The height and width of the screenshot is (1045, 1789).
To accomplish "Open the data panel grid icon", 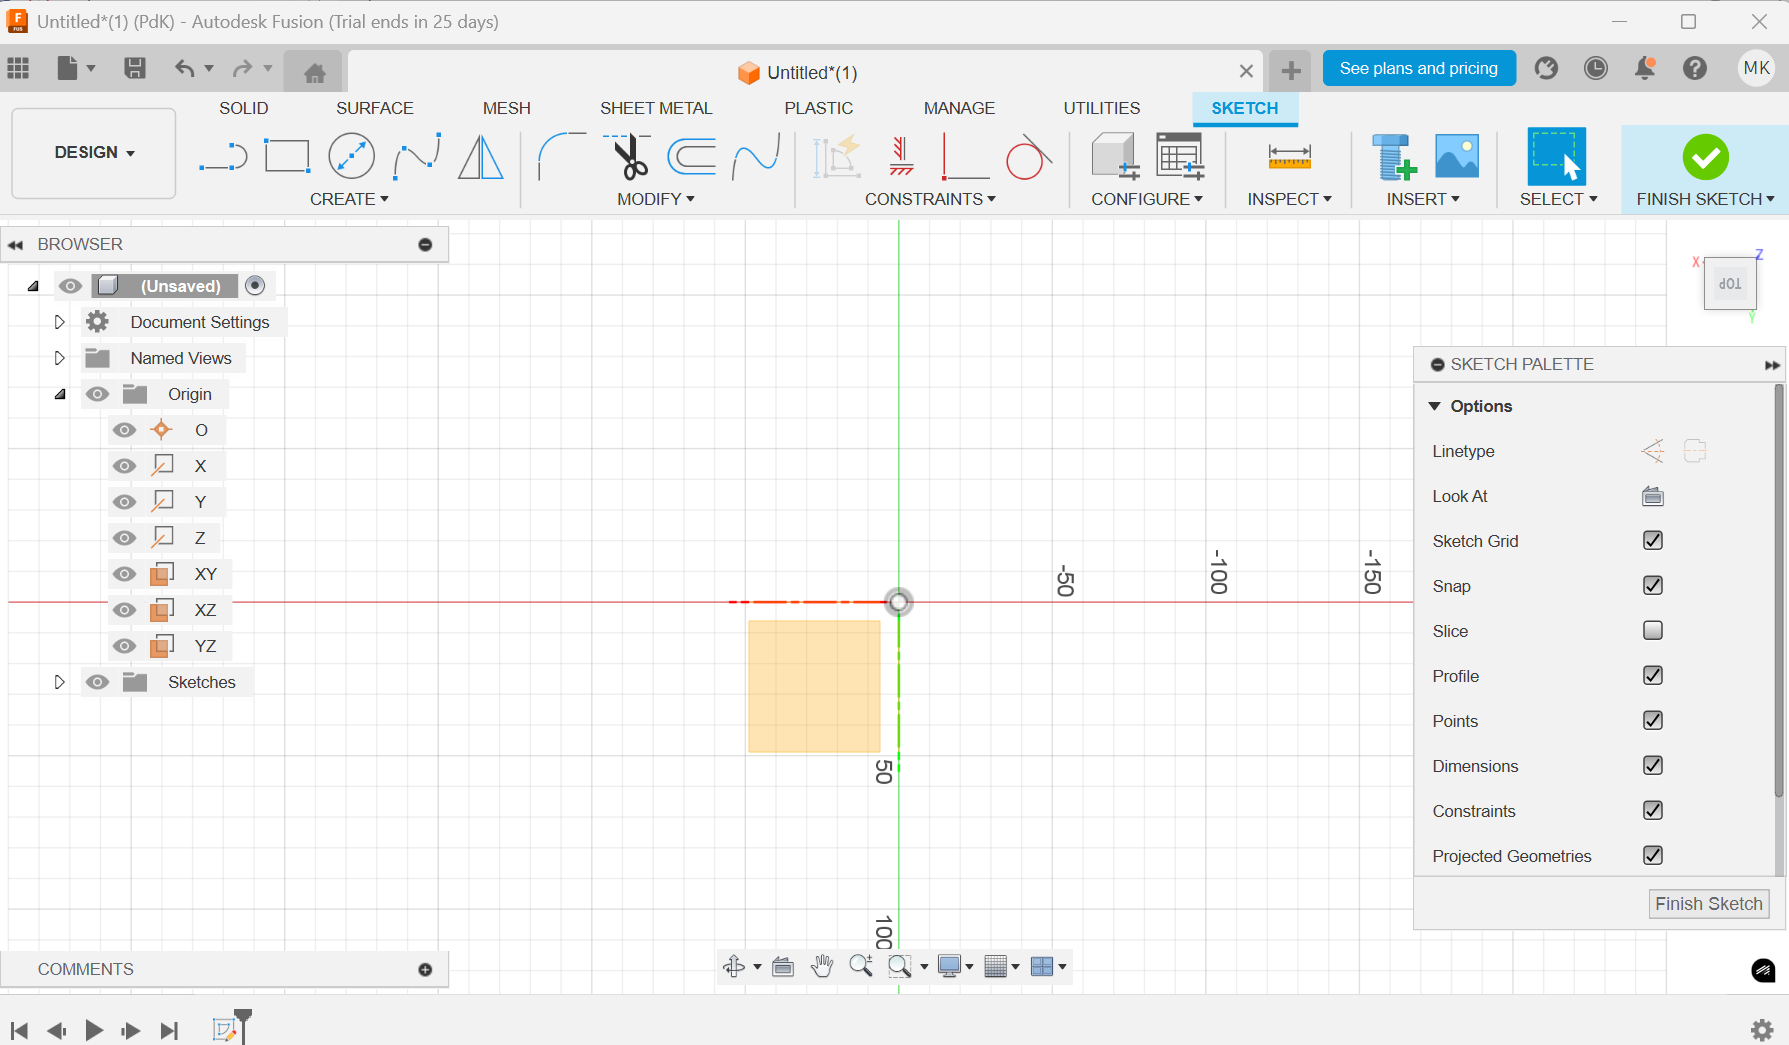I will [x=18, y=68].
